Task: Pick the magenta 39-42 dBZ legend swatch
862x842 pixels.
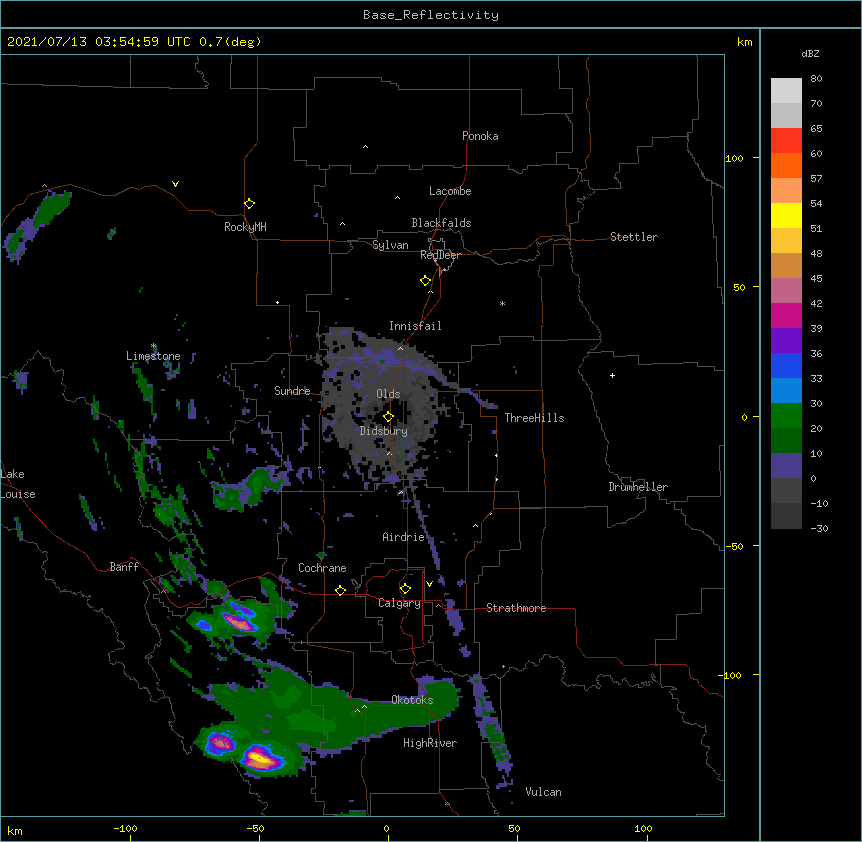Action: (786, 315)
